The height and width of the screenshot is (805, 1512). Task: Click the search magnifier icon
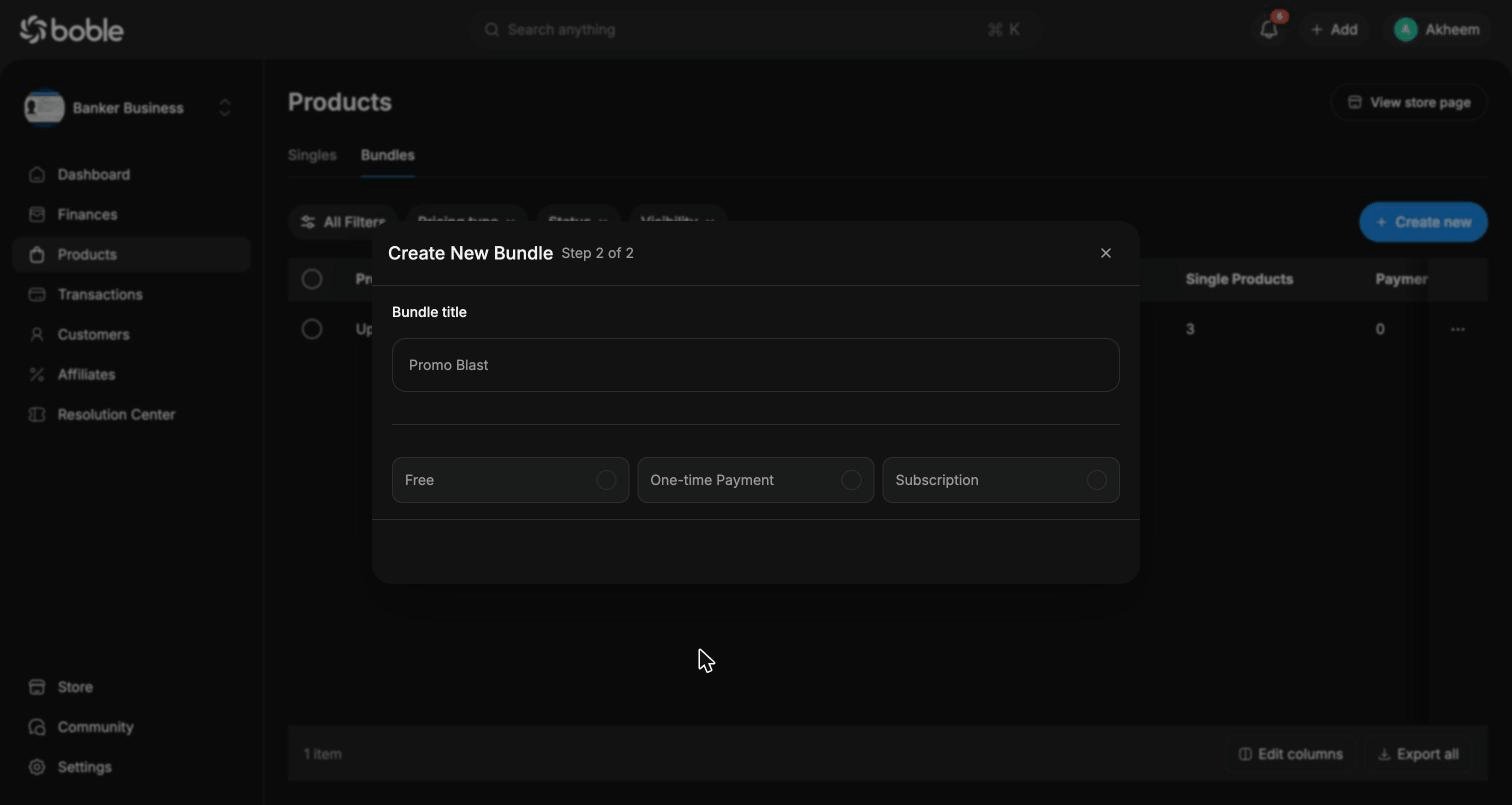492,30
